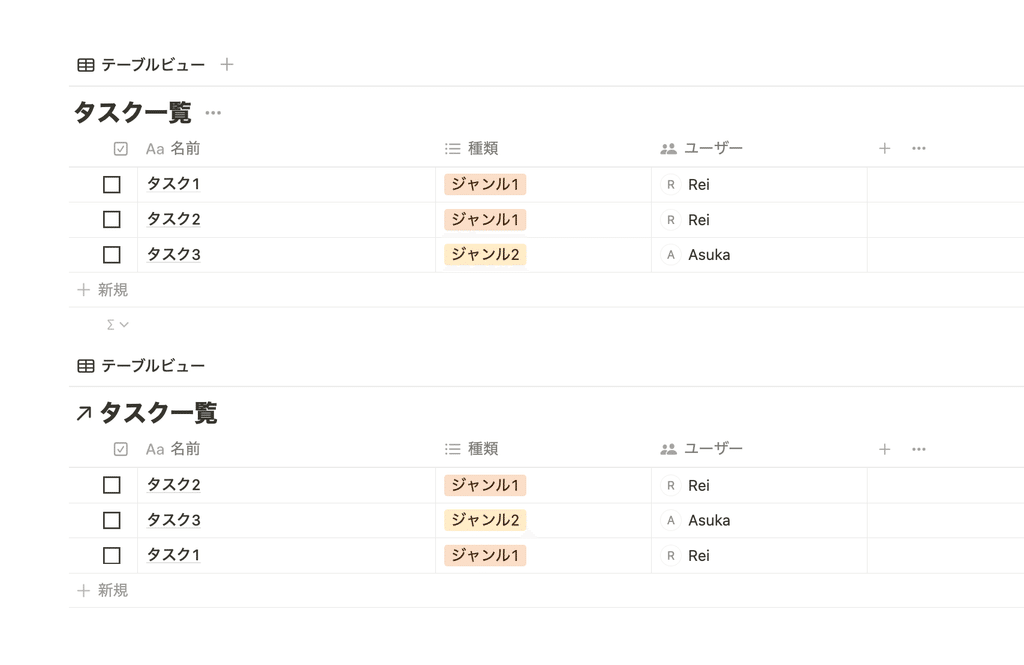
Task: Check the タスク3 checkbox in the first table
Action: tap(112, 255)
